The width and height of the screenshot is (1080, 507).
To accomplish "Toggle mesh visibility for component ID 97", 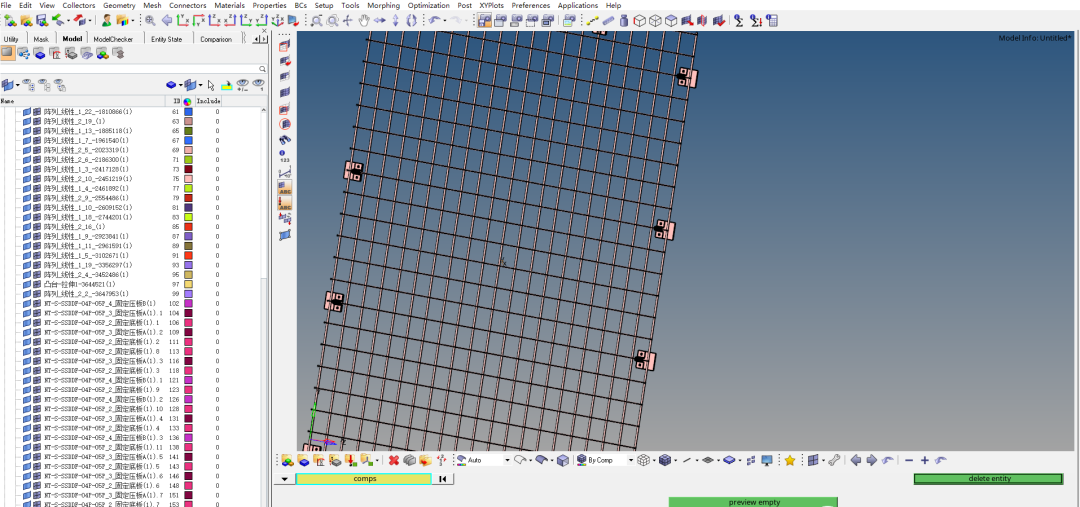I will [x=37, y=284].
